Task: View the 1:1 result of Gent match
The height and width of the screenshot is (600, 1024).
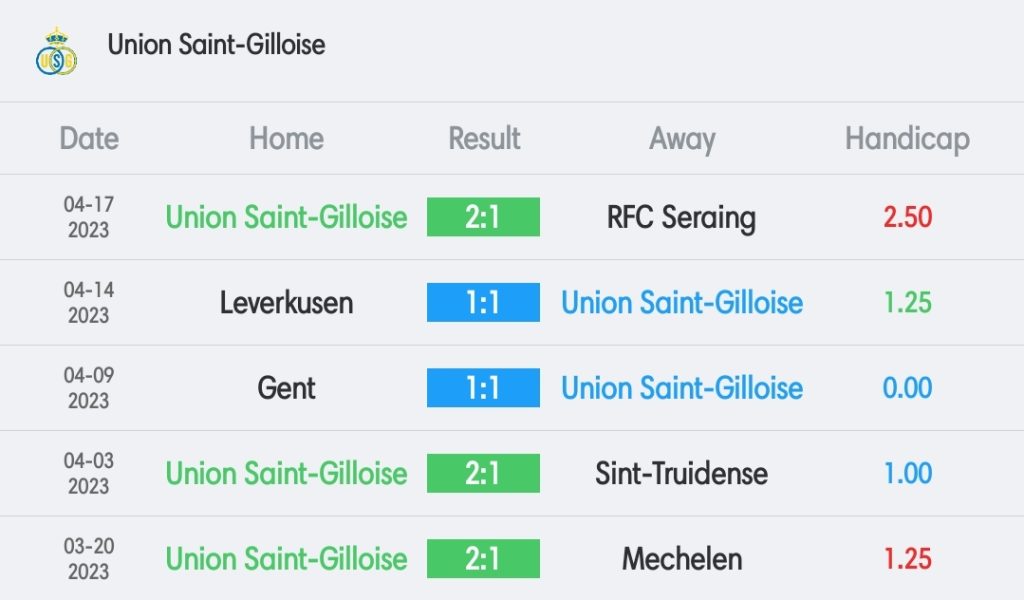Action: click(x=483, y=388)
